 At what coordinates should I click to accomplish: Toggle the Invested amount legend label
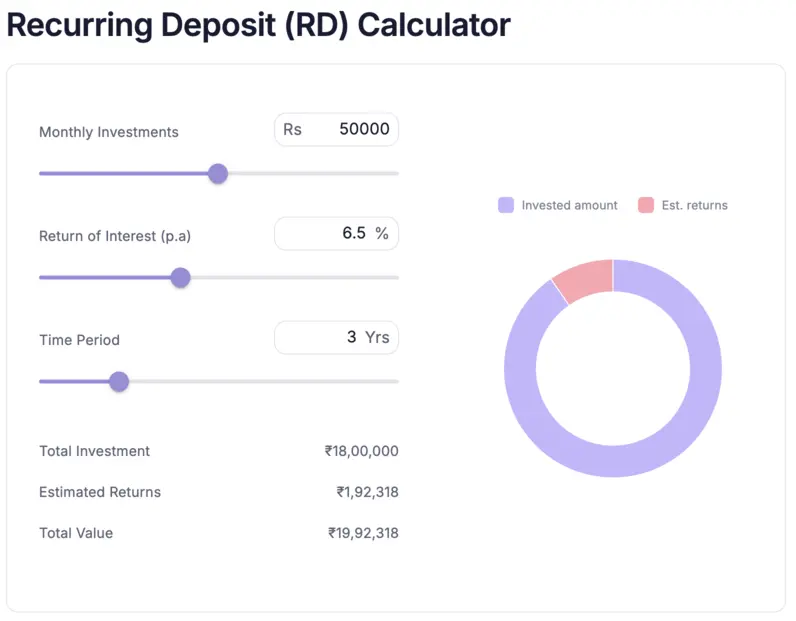pos(569,205)
